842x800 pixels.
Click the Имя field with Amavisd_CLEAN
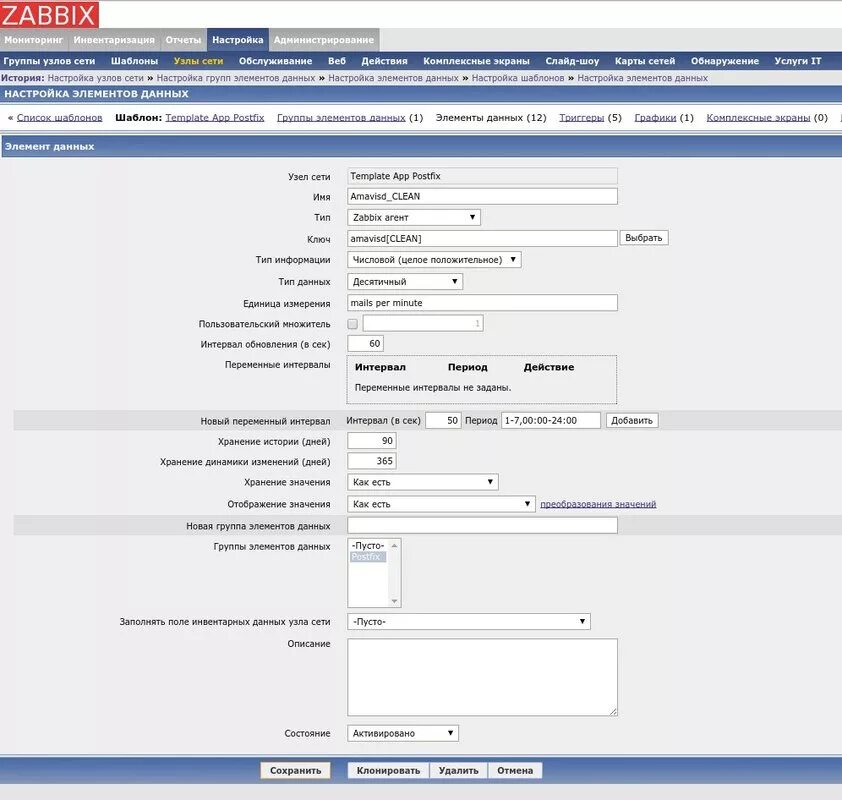482,197
